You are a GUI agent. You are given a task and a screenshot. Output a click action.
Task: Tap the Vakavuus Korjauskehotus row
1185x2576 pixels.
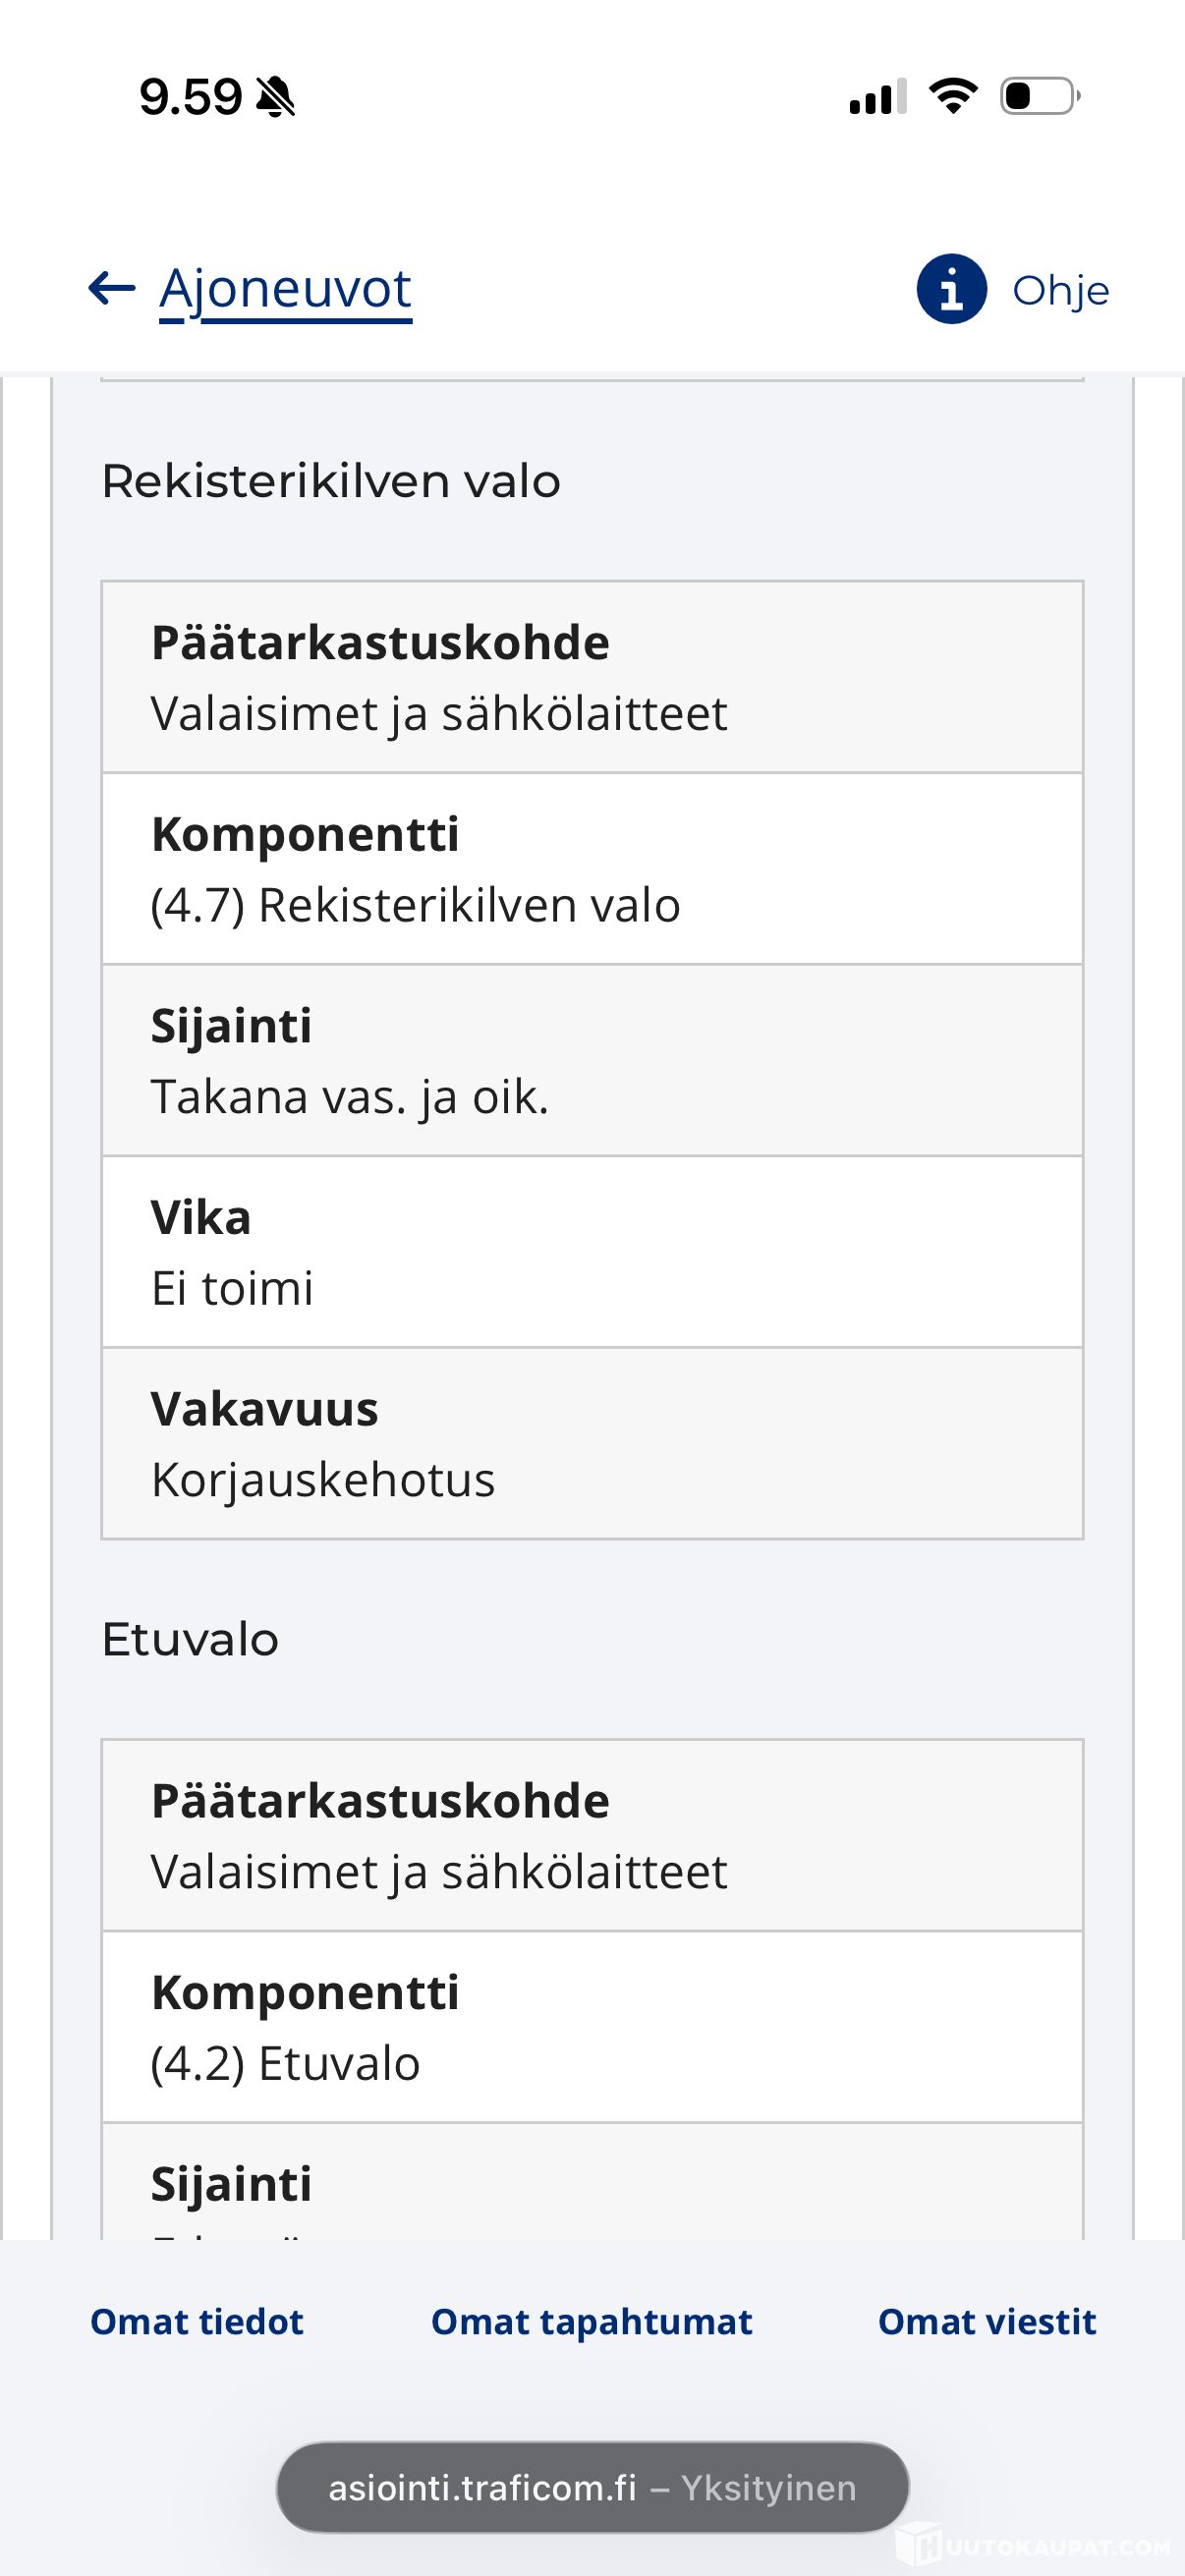pos(592,1443)
